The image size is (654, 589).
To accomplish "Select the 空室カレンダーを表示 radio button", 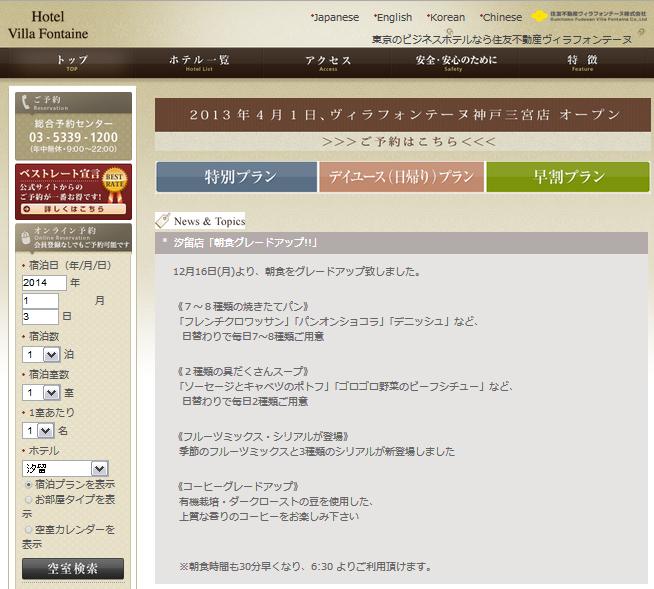I will (28, 529).
